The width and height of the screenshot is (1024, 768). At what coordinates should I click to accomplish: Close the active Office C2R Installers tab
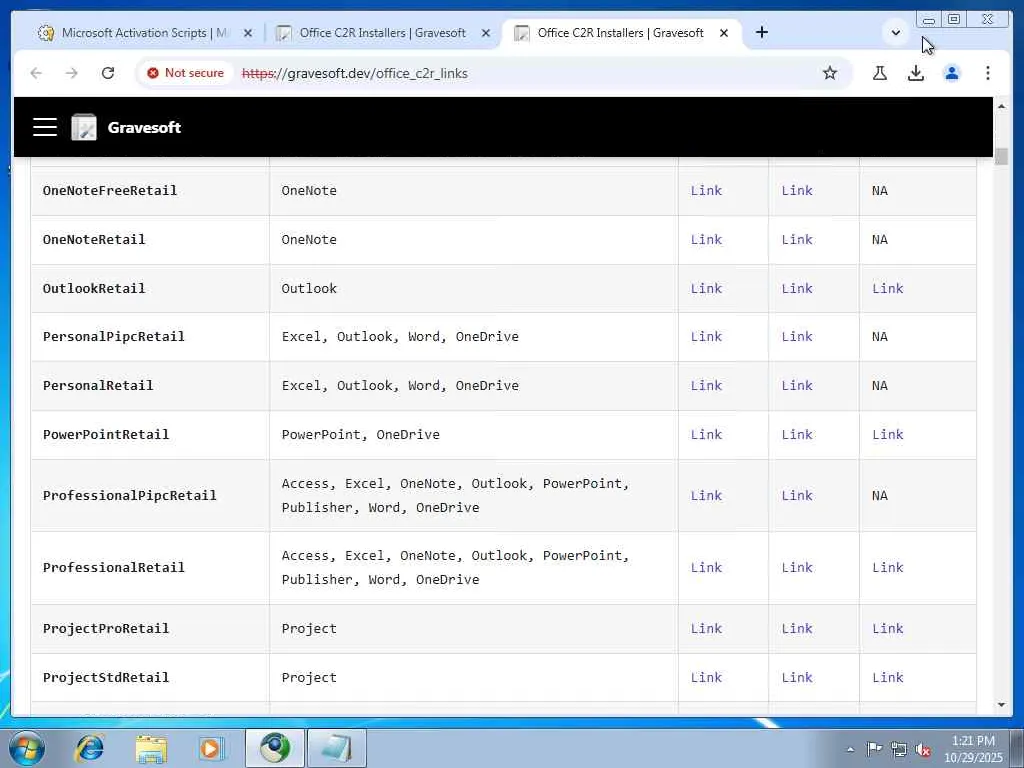coord(724,33)
